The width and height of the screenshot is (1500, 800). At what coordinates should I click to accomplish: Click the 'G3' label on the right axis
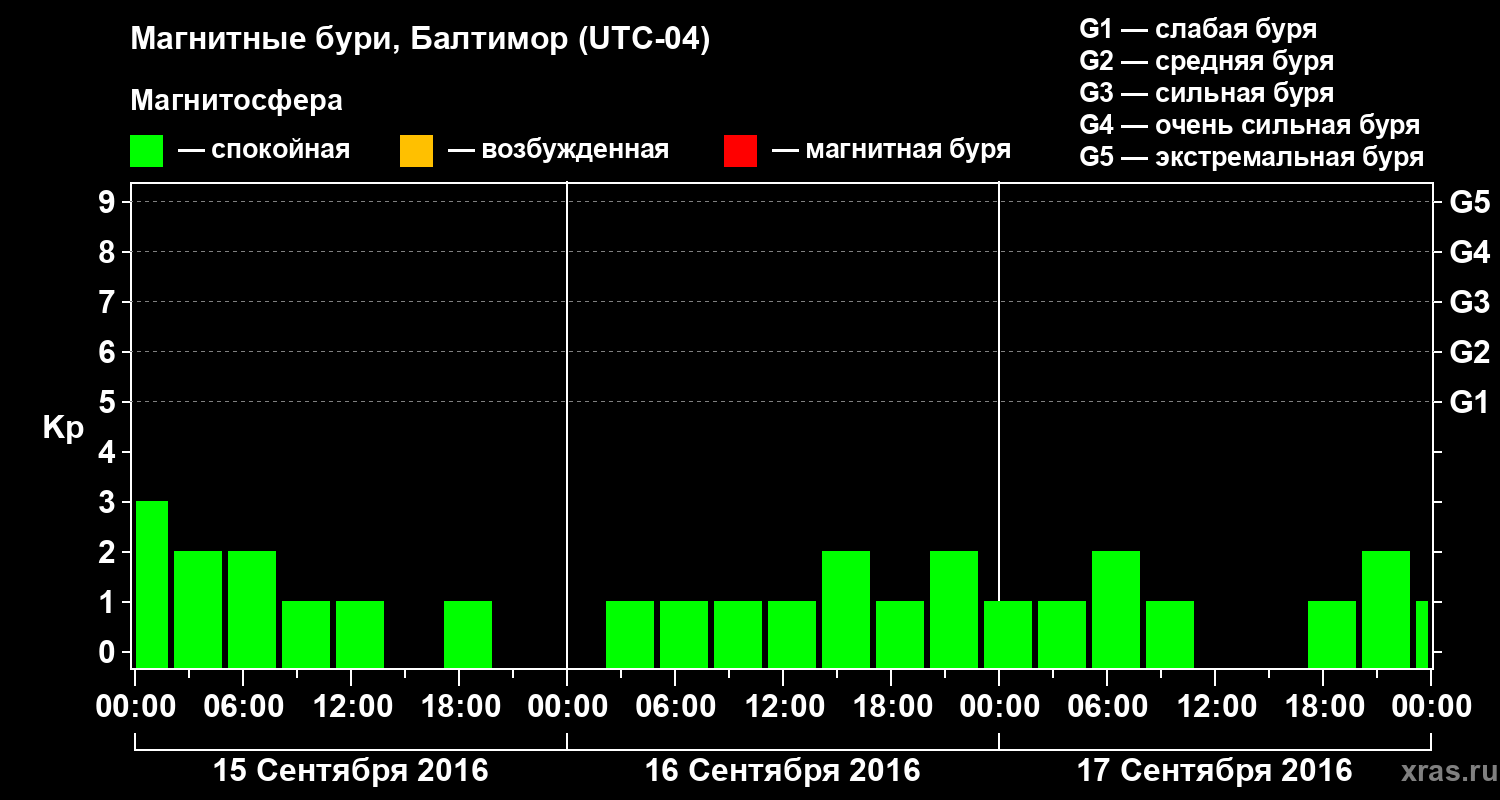coord(1469,303)
